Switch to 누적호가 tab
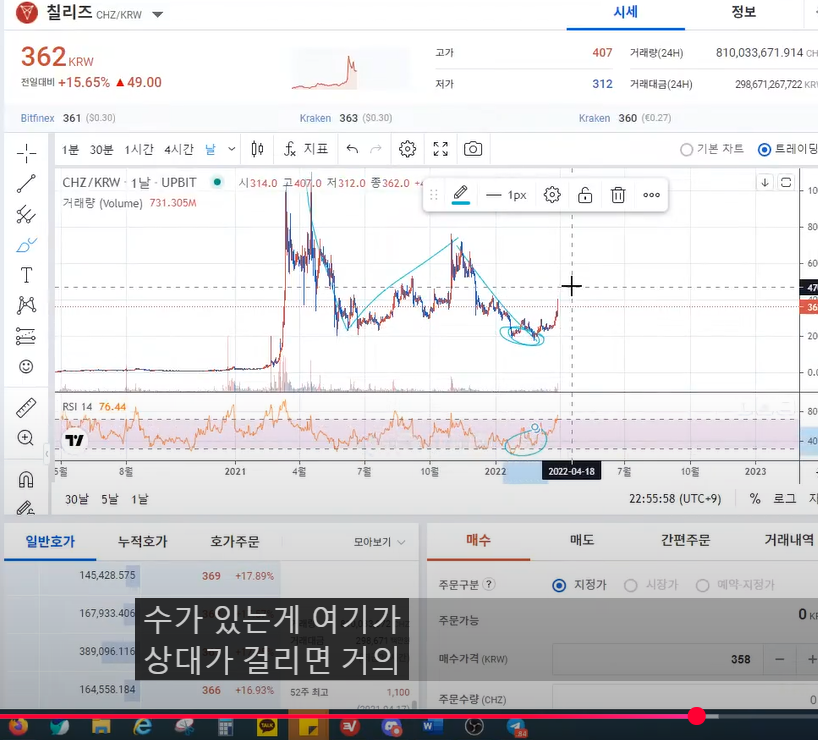 click(x=142, y=542)
